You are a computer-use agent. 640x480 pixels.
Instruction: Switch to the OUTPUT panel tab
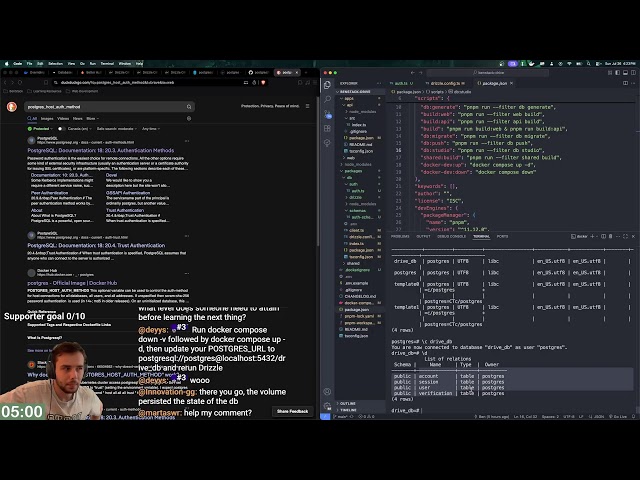(423, 236)
